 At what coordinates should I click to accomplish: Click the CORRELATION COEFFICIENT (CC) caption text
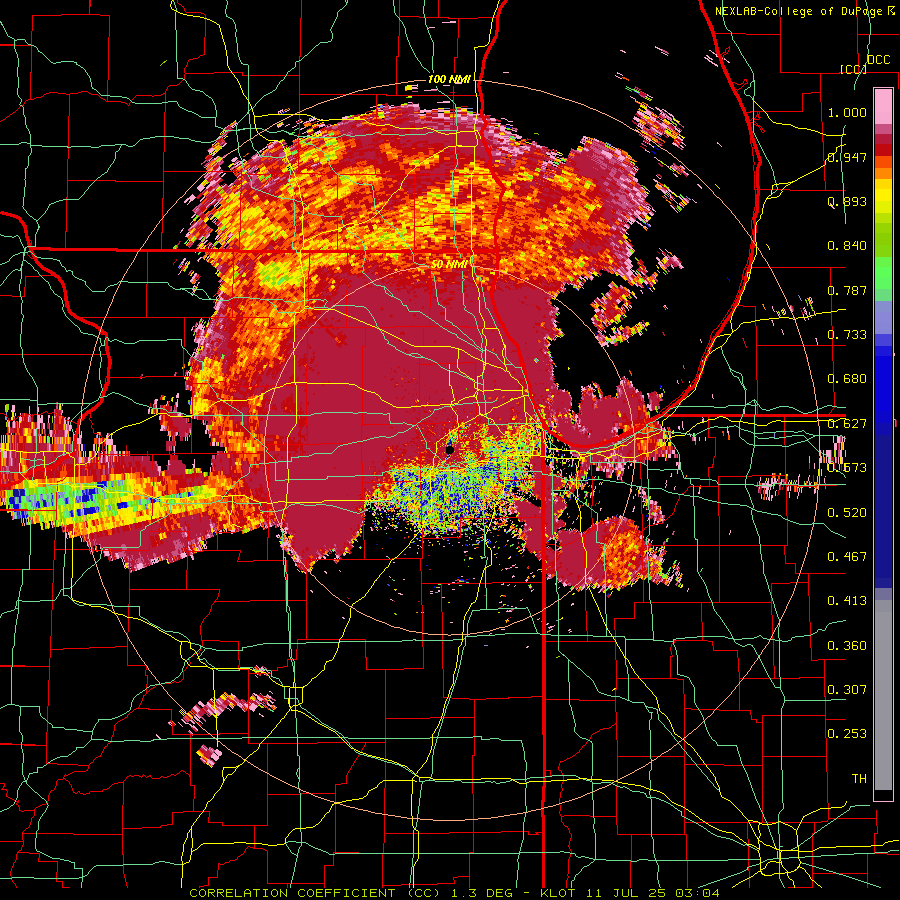(315, 893)
